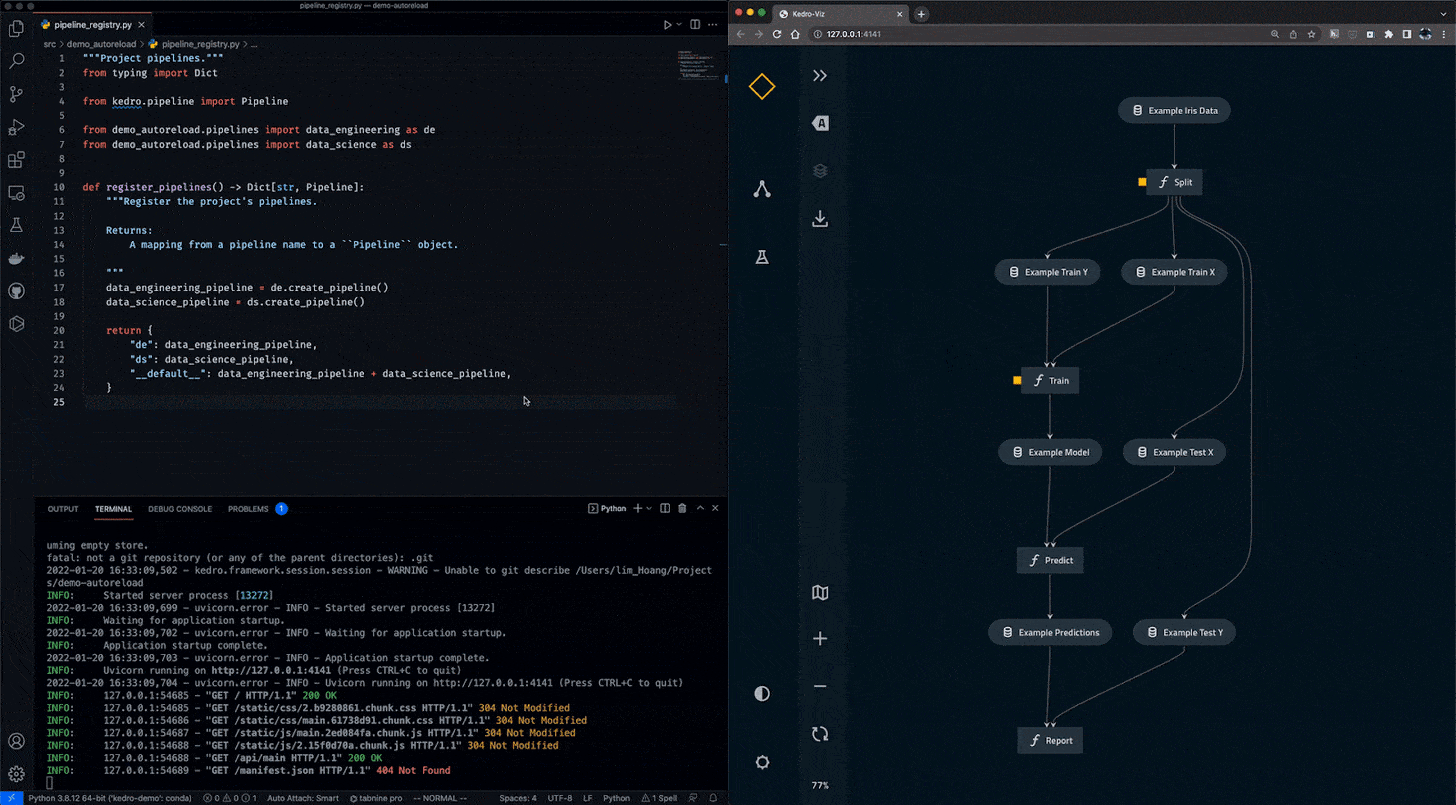Viewport: 1456px width, 805px height.
Task: Toggle the Kedro-Viz light/dark theme
Action: click(762, 693)
